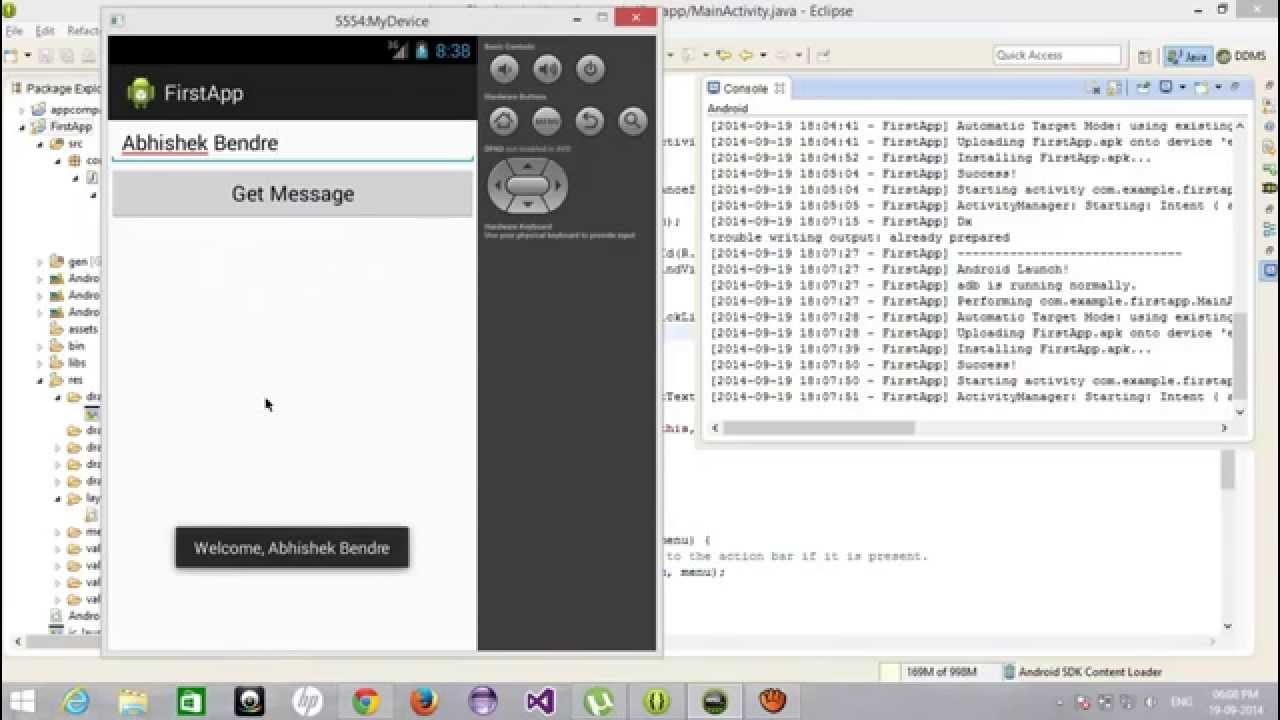Screen dimensions: 1280x720
Task: Click the Console scroll down arrow
Action: point(1240,411)
